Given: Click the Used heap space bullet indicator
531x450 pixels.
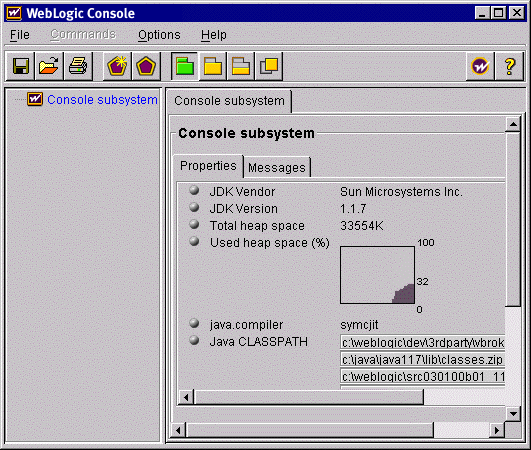Looking at the screenshot, I should pos(194,241).
